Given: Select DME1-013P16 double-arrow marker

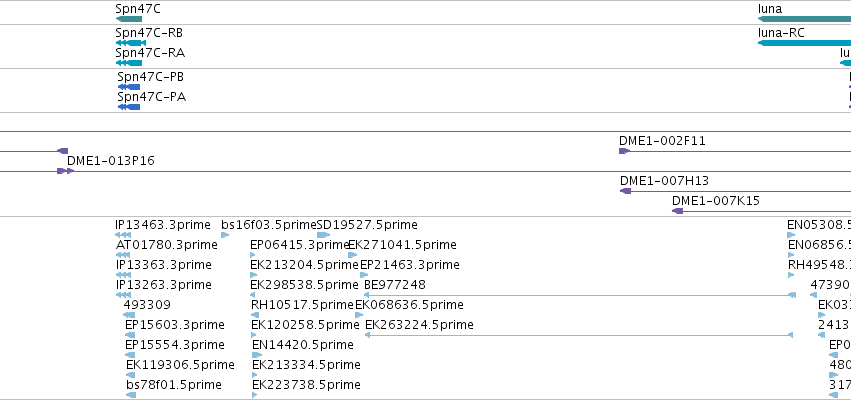Looking at the screenshot, I should click(65, 171).
